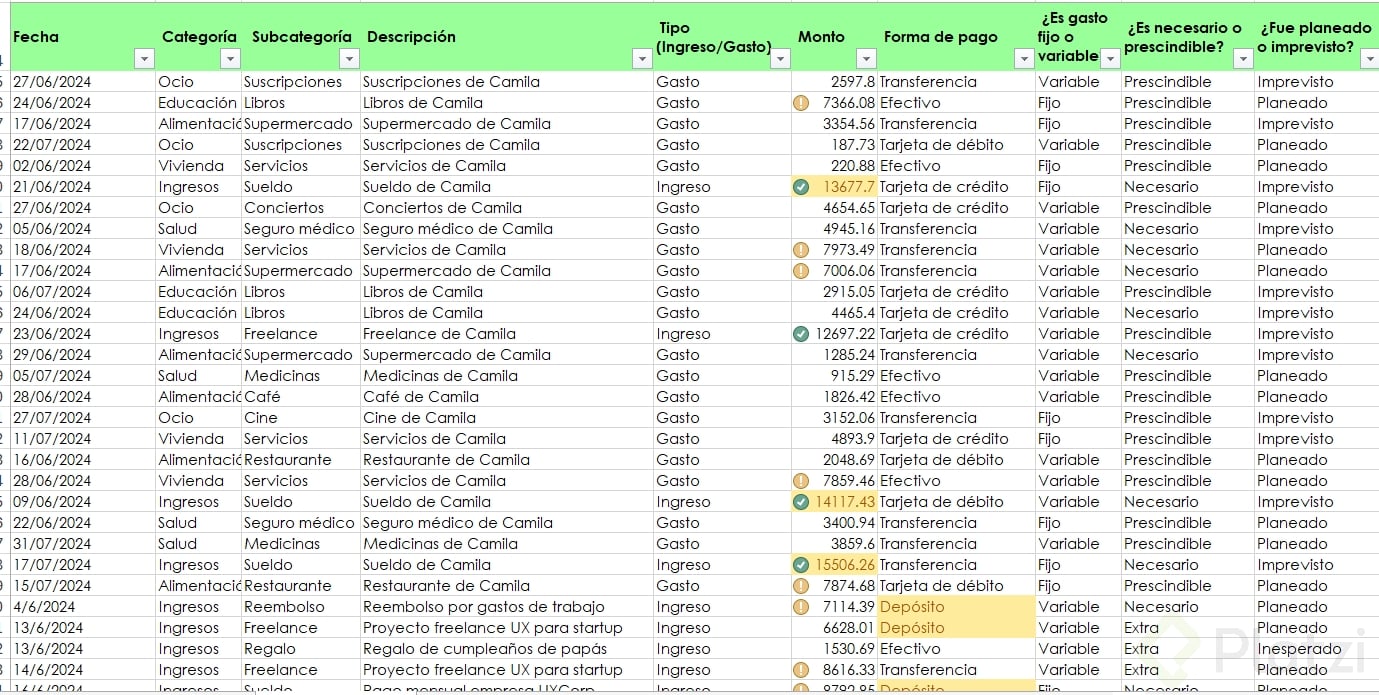Click 'Ocio' in the 22/07/2024 row

click(176, 145)
